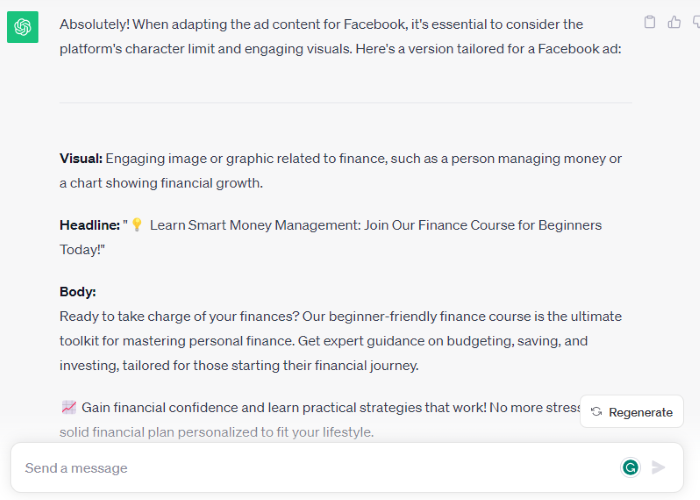Click the 'Visual:' bold label
The height and width of the screenshot is (500, 700).
(x=81, y=159)
